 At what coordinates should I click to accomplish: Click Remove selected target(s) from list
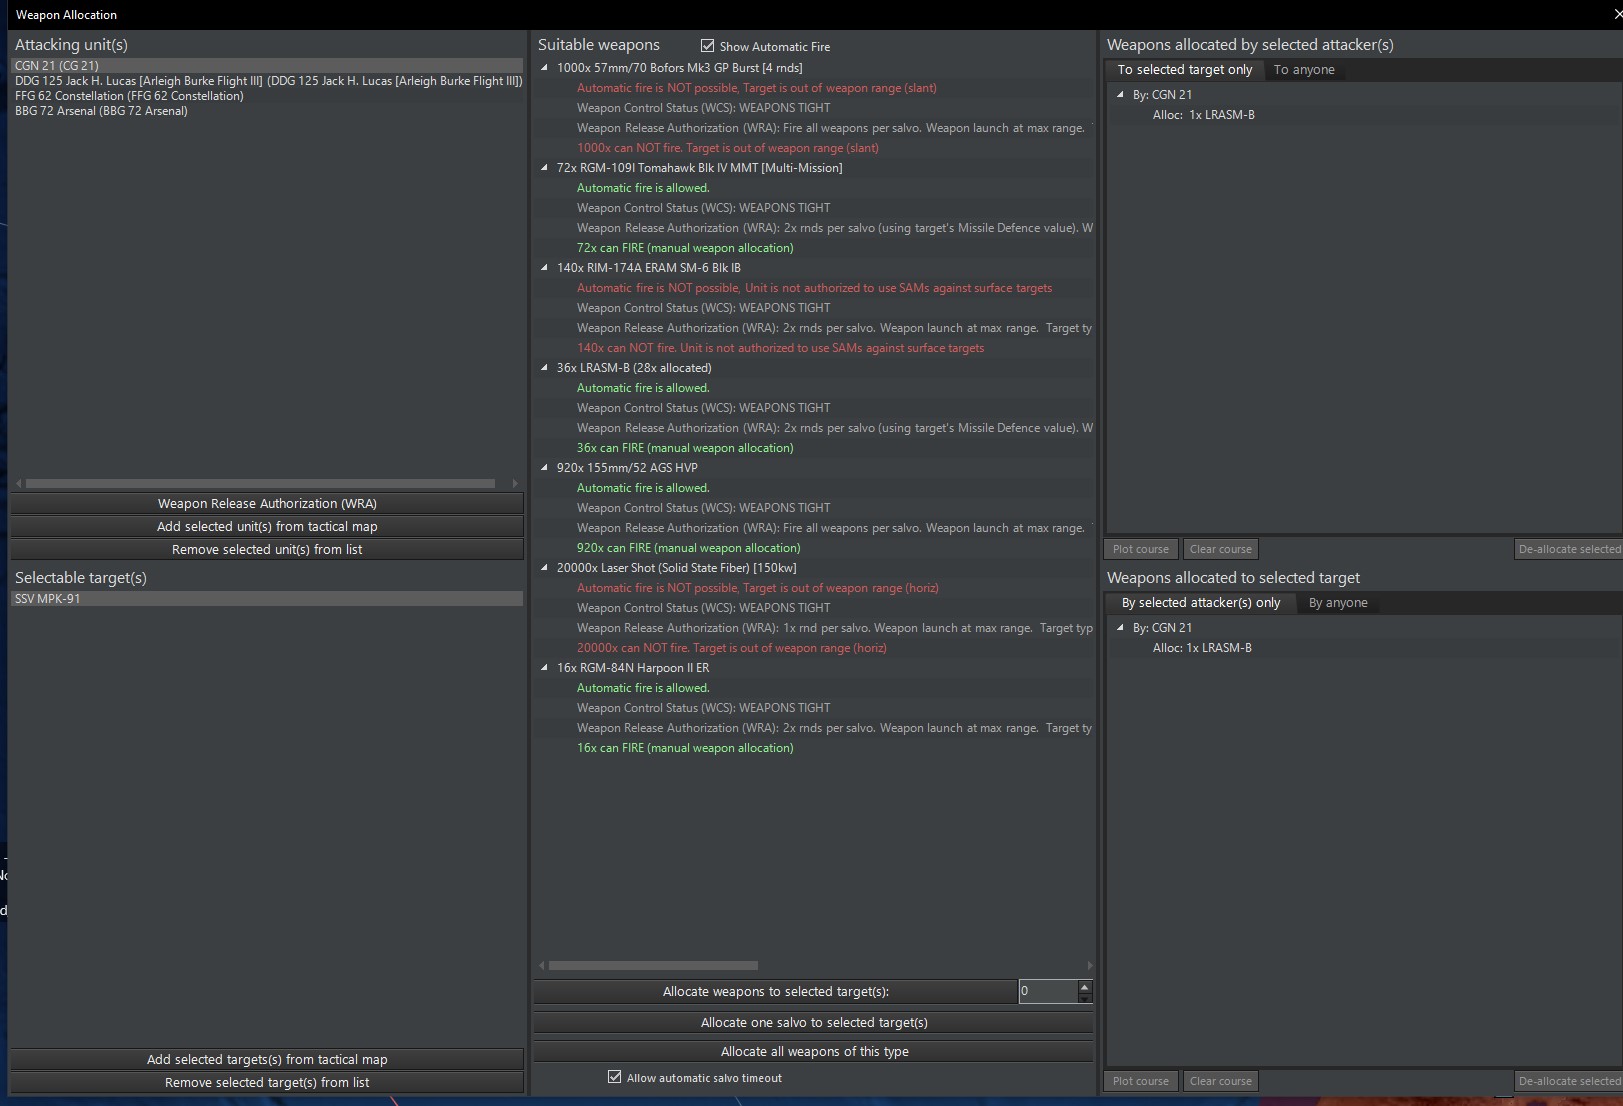click(267, 1083)
